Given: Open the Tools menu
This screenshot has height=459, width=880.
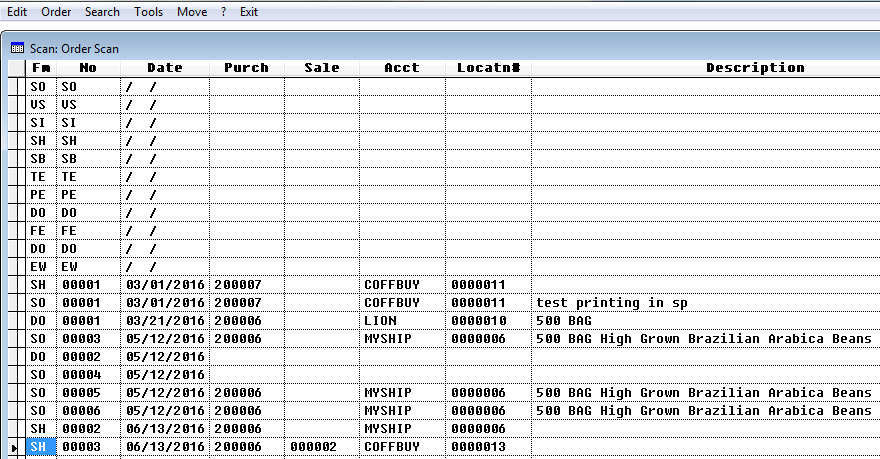Looking at the screenshot, I should [x=148, y=12].
